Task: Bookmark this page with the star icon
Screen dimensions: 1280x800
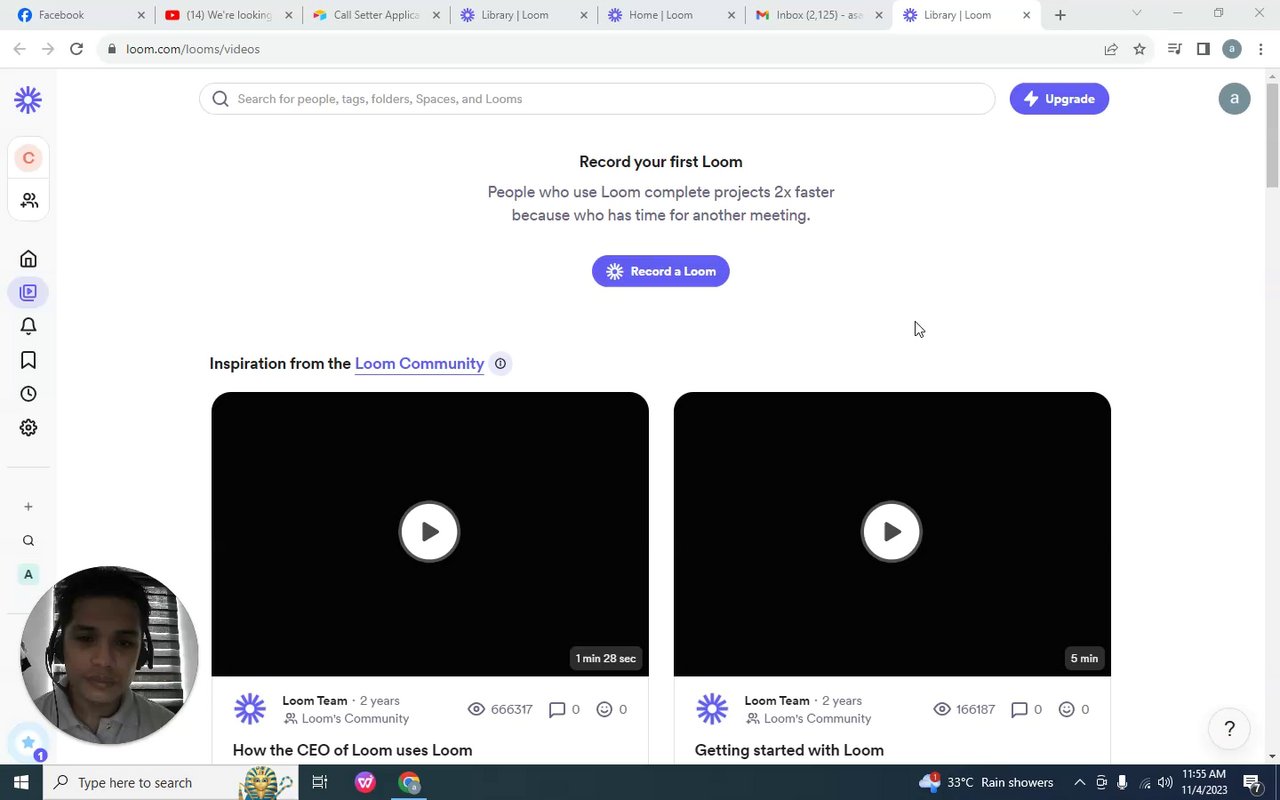Action: (1139, 49)
